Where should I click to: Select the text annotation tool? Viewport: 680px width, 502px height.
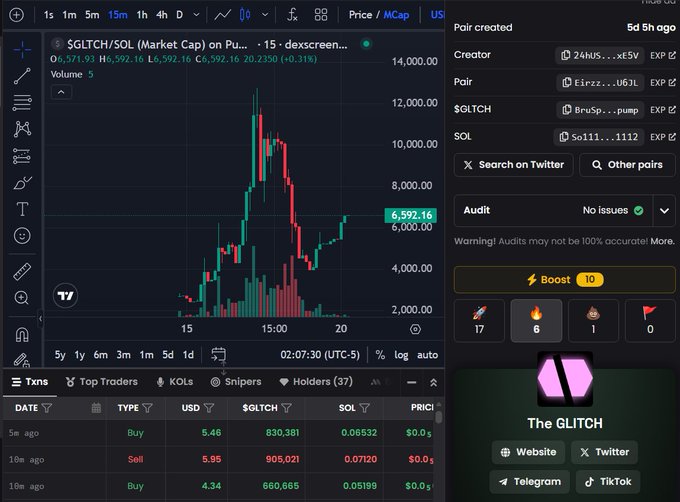[x=22, y=209]
